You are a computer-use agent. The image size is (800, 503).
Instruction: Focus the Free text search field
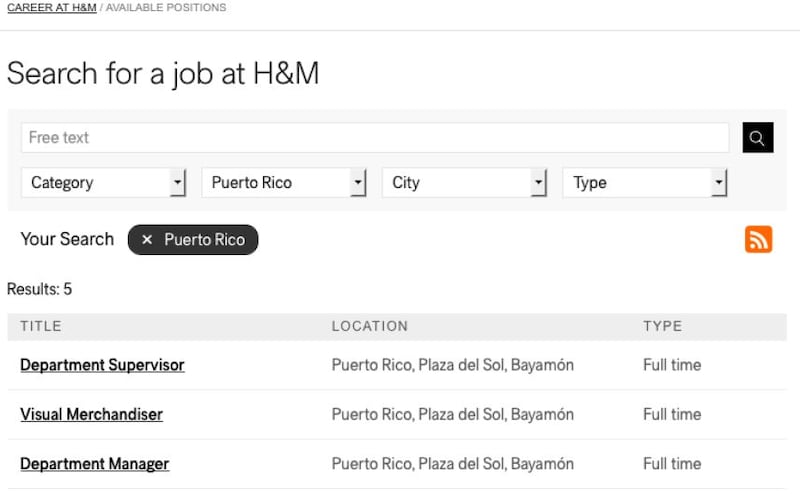pos(374,138)
